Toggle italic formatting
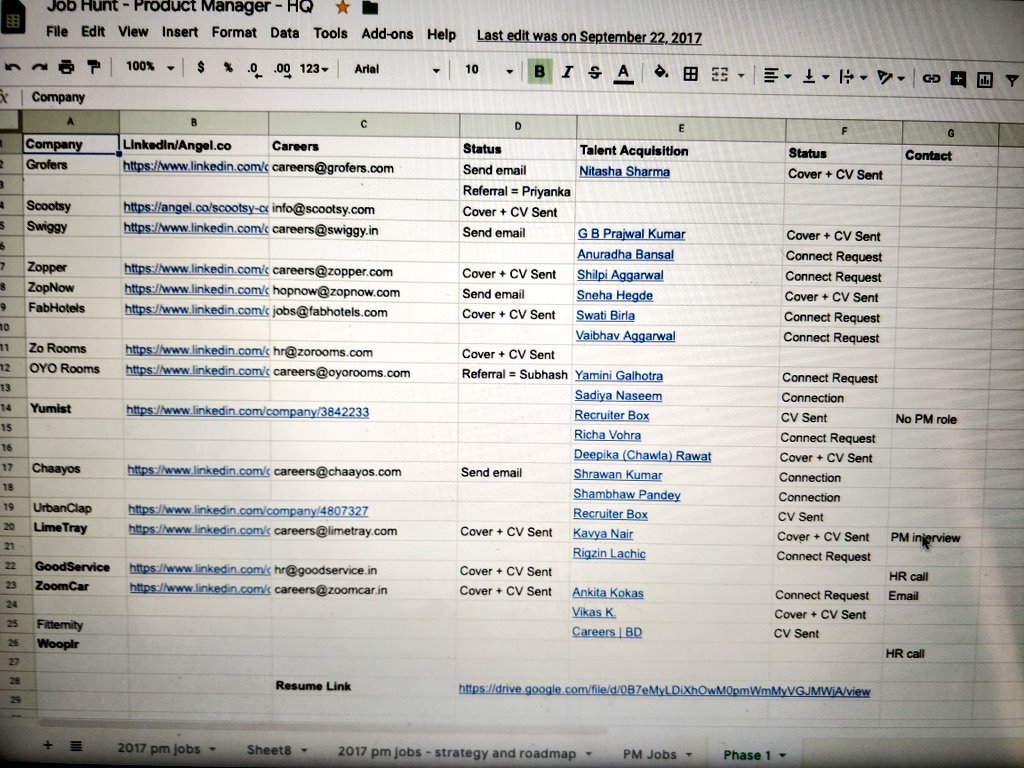The height and width of the screenshot is (768, 1024). (567, 72)
